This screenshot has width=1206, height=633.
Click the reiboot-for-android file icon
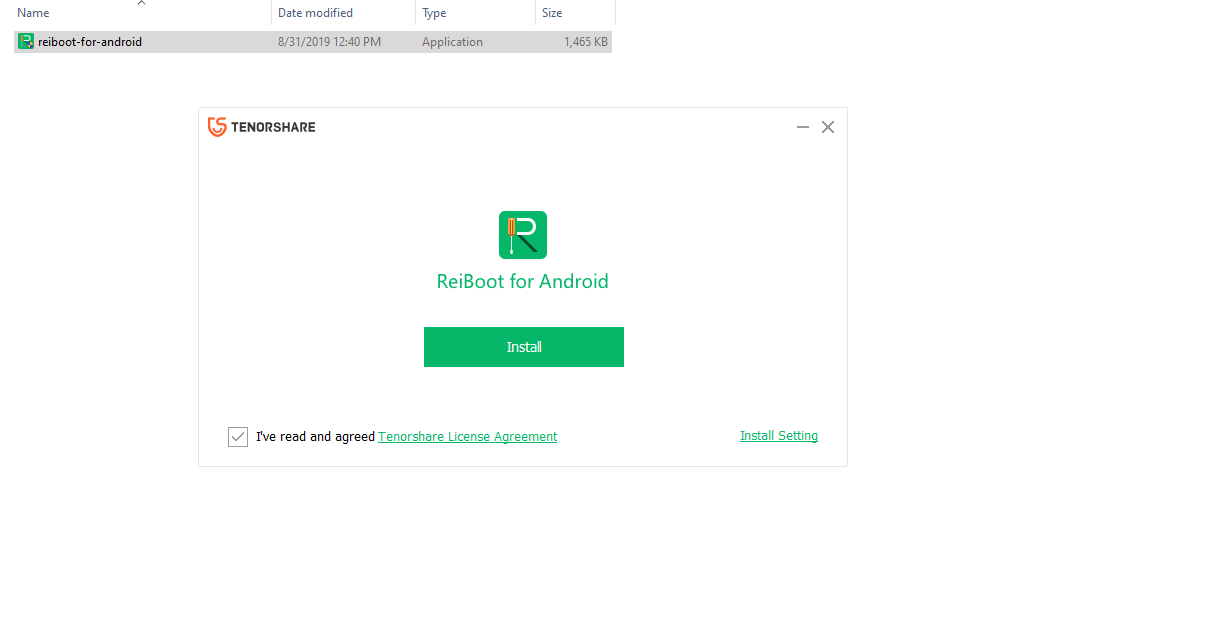click(x=26, y=42)
